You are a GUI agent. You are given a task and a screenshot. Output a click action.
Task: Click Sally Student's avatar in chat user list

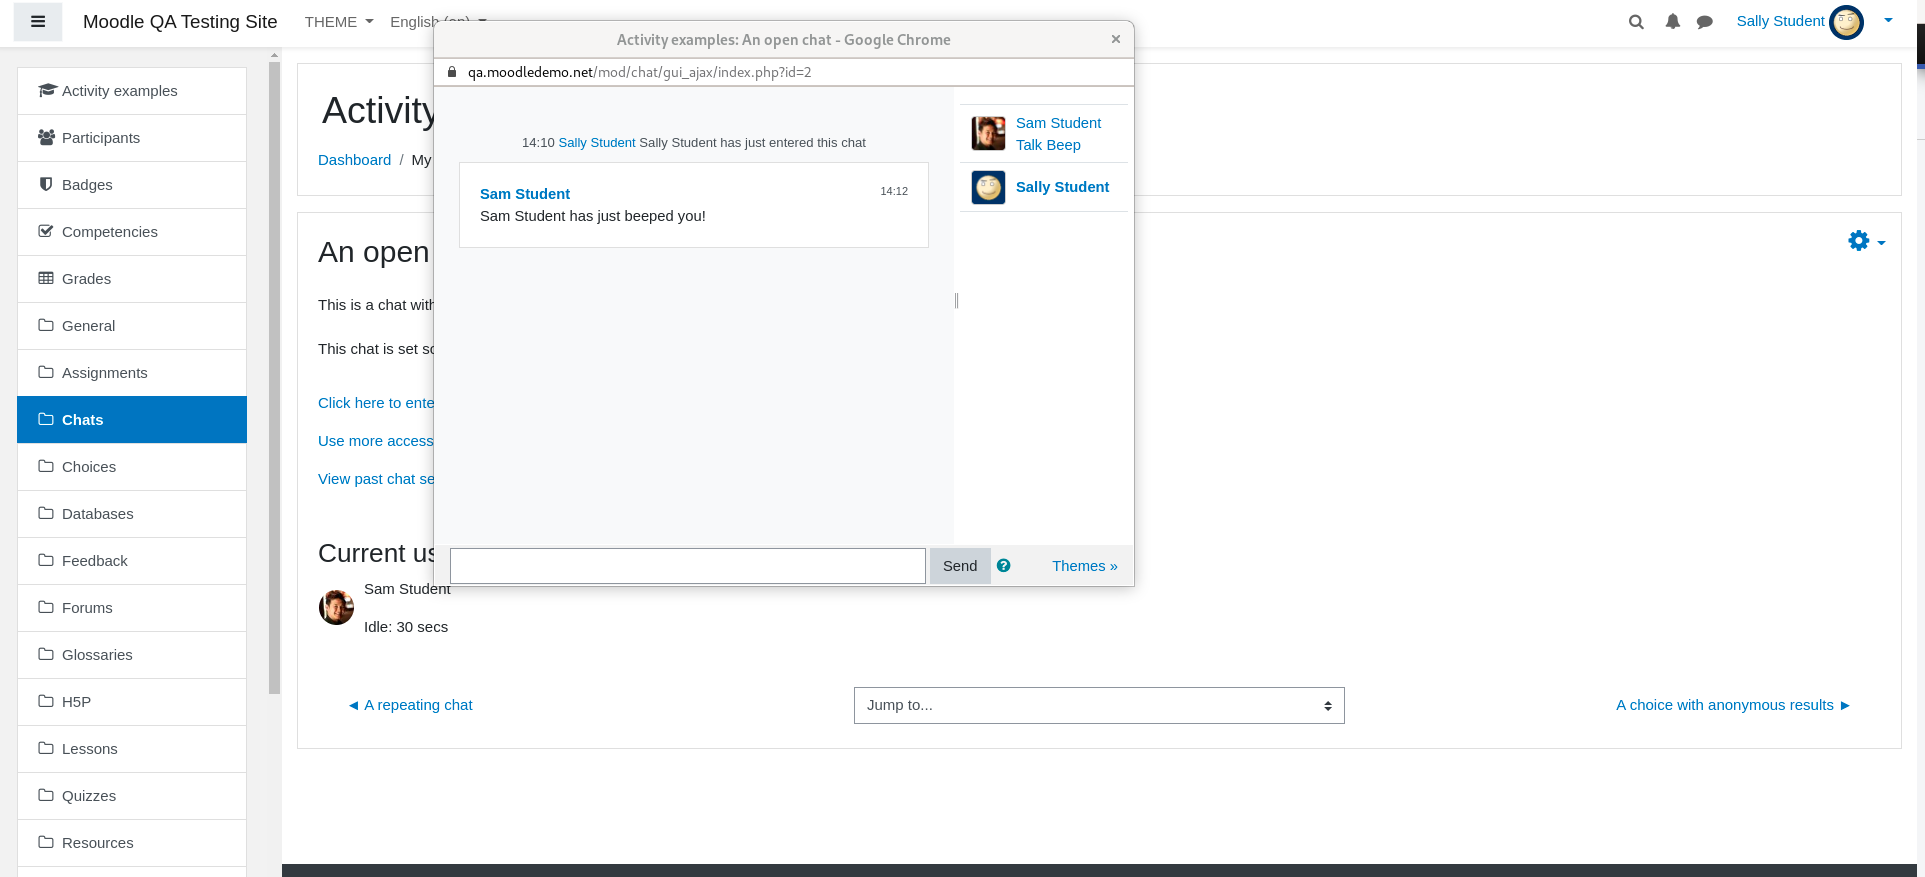(988, 187)
